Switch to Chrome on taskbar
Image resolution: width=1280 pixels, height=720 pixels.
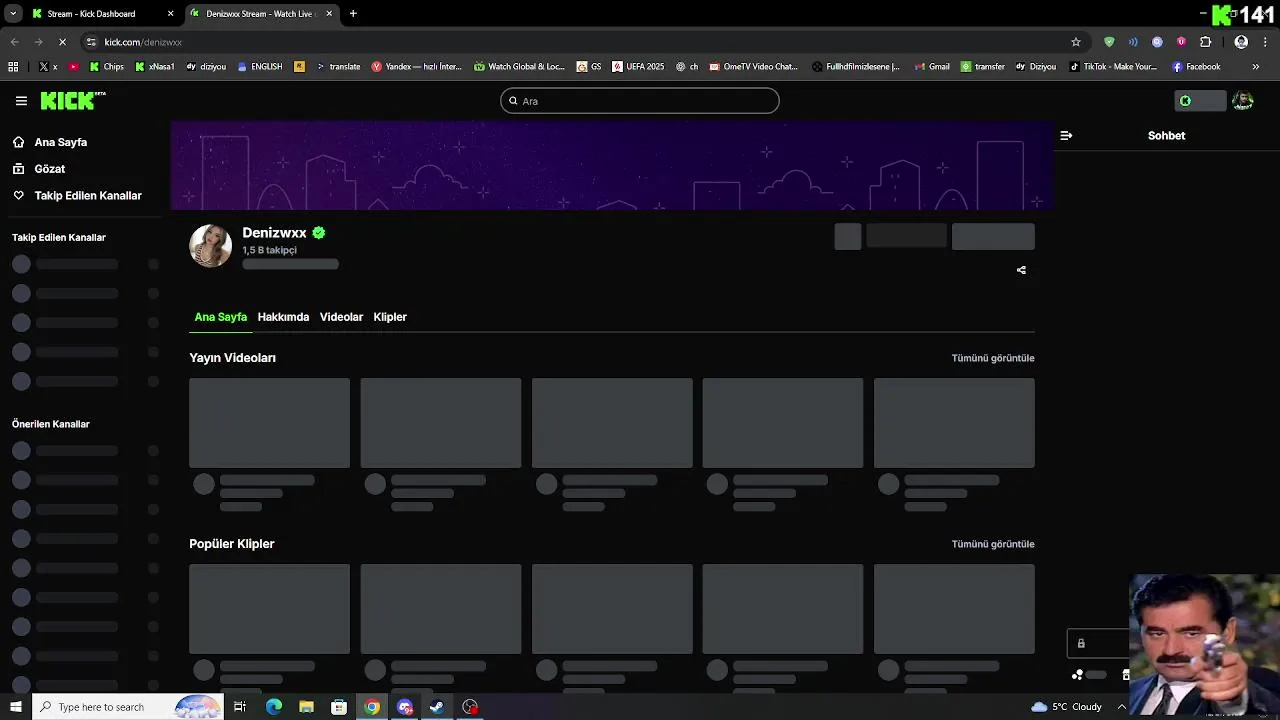tap(372, 707)
